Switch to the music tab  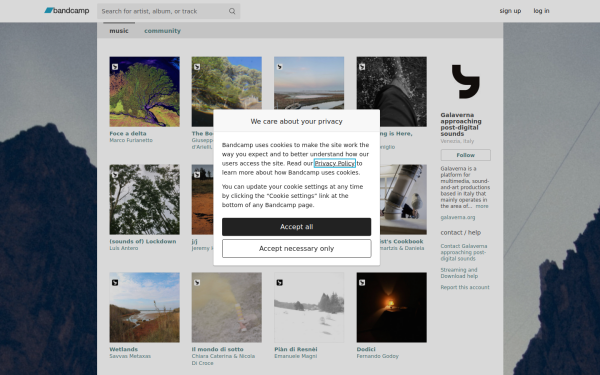119,31
